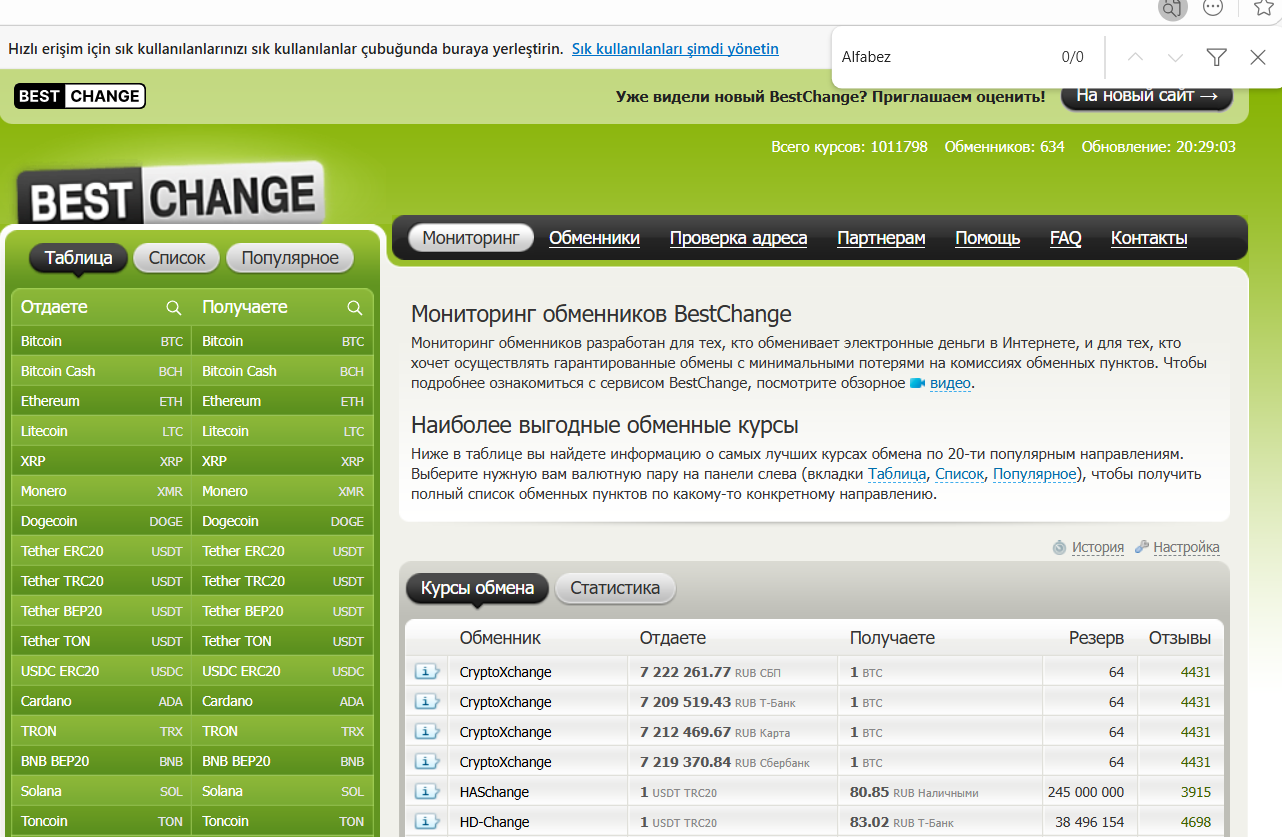Open the видео overview link
1282x837 pixels.
click(950, 383)
